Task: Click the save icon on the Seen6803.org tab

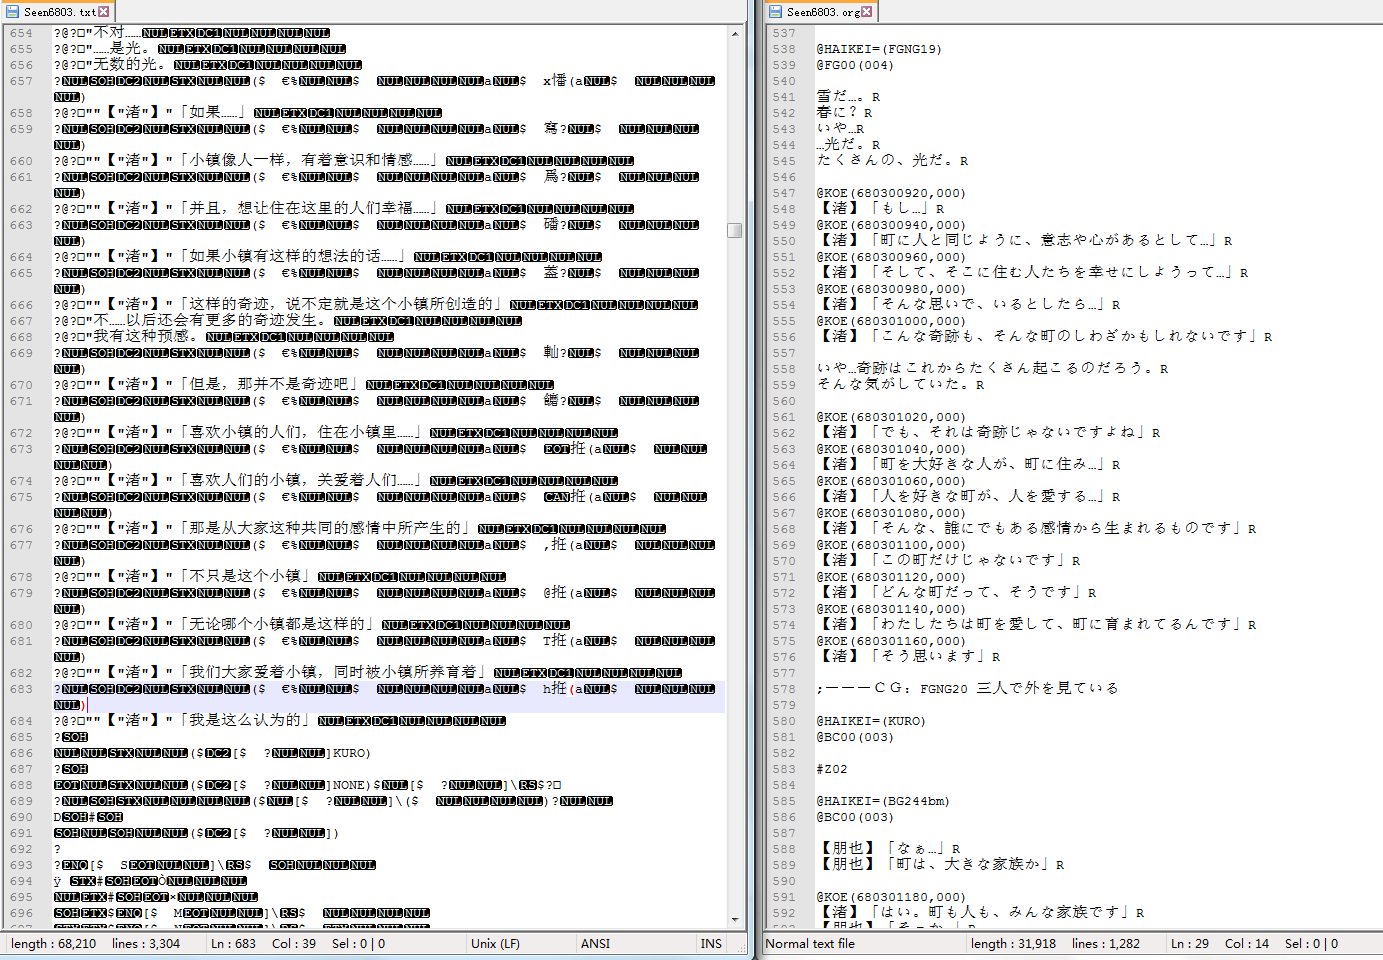Action: 775,12
